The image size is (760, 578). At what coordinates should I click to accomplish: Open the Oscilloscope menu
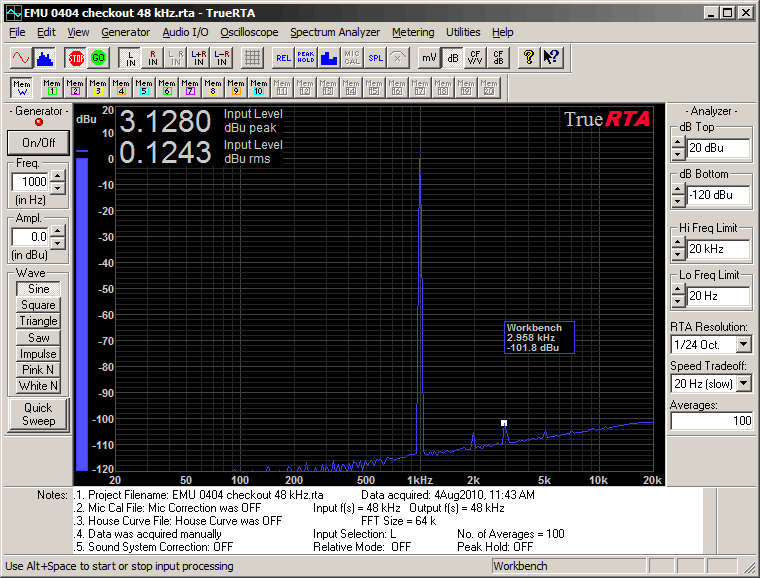pyautogui.click(x=249, y=32)
